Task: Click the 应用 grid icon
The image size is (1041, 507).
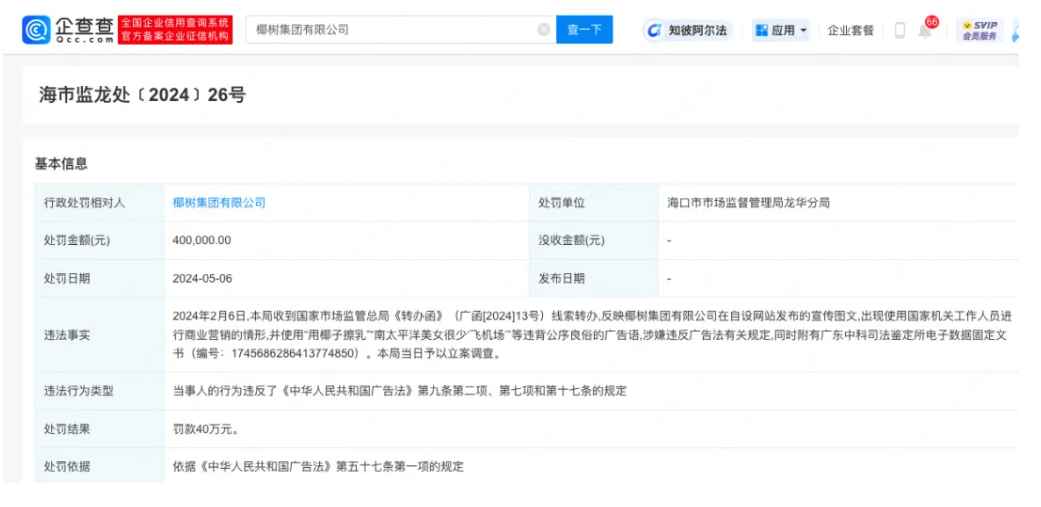Action: point(761,31)
